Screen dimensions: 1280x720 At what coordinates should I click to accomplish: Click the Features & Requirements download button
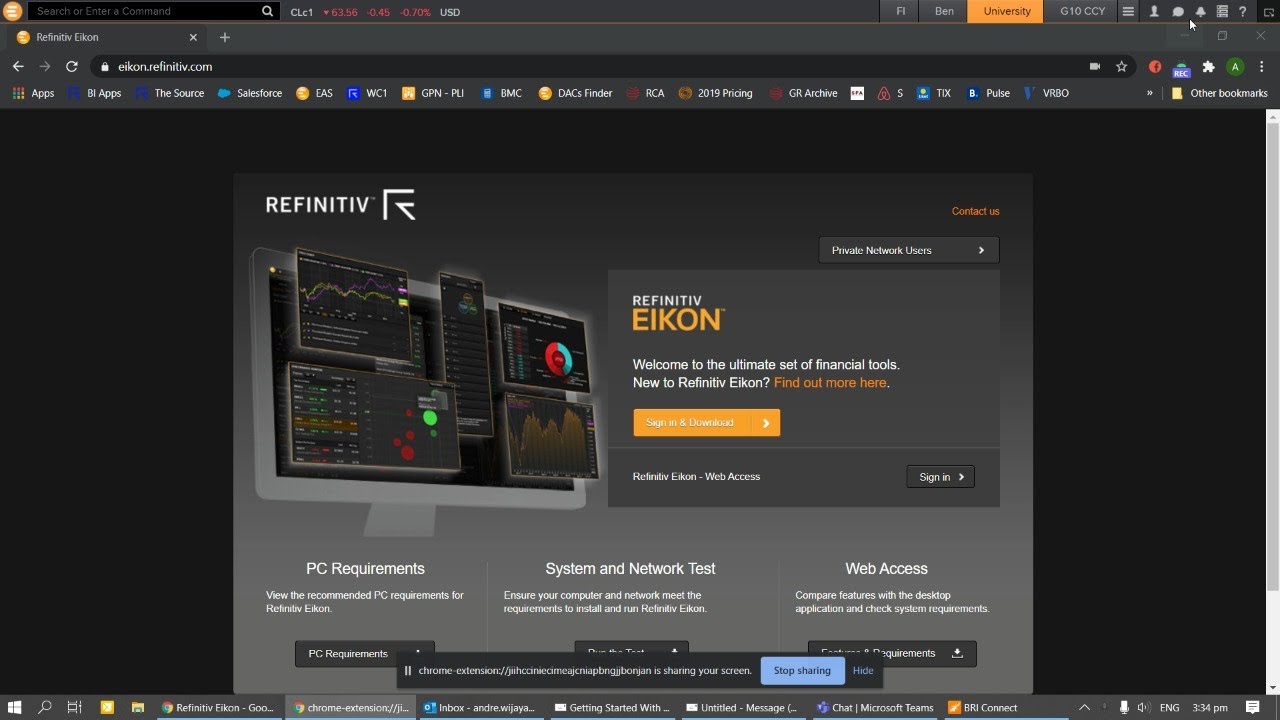tap(891, 654)
